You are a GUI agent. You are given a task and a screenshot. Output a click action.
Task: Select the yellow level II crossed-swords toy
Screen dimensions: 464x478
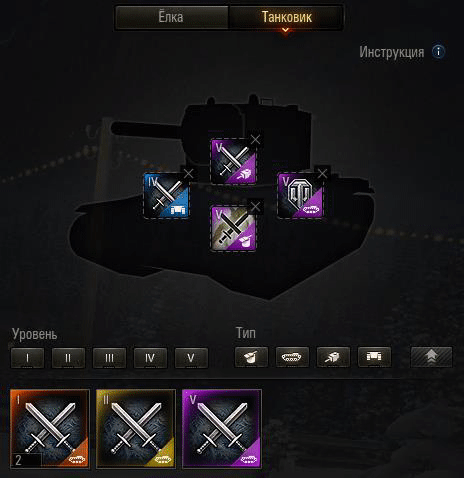136,429
